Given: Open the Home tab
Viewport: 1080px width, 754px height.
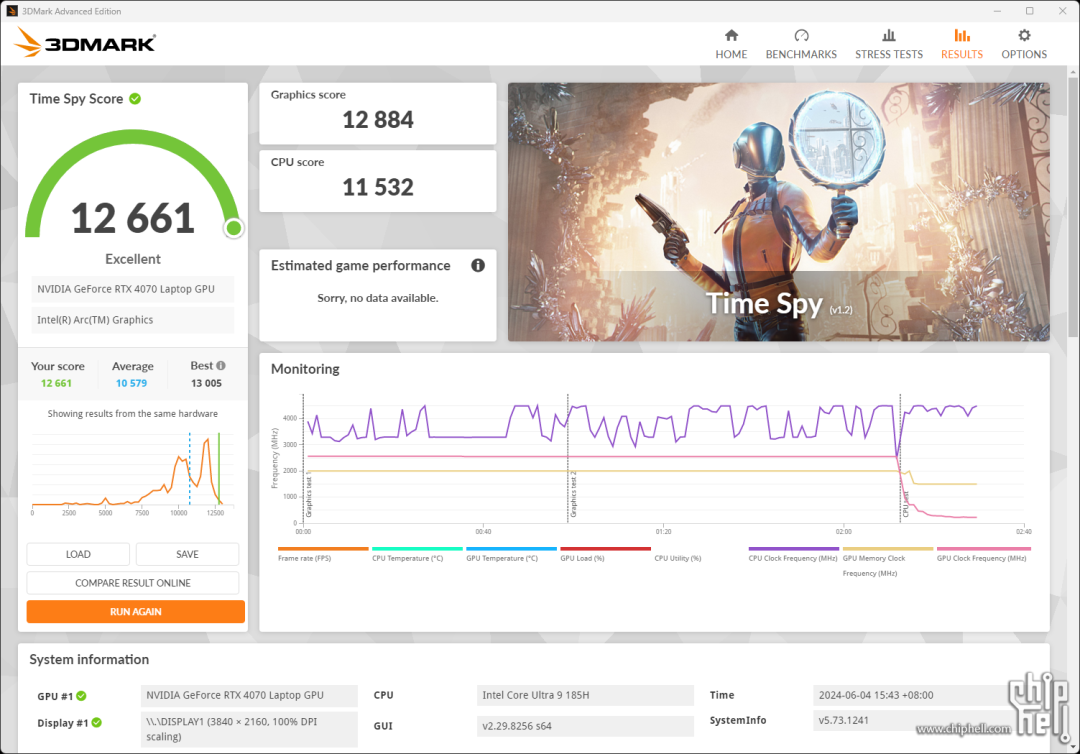Looking at the screenshot, I should click(731, 44).
